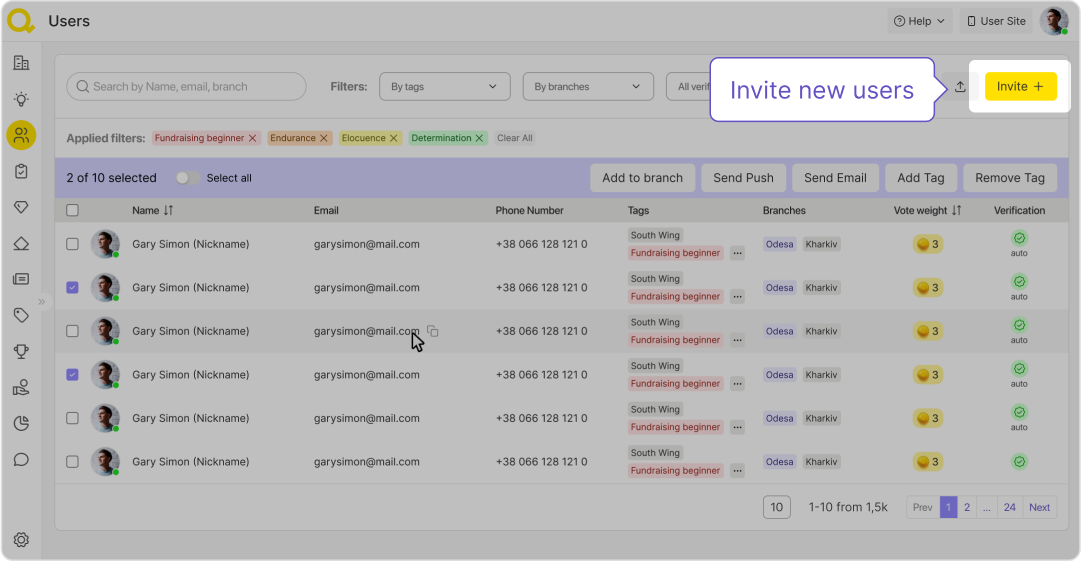
Task: Open settings gear in sidebar
Action: coord(21,540)
